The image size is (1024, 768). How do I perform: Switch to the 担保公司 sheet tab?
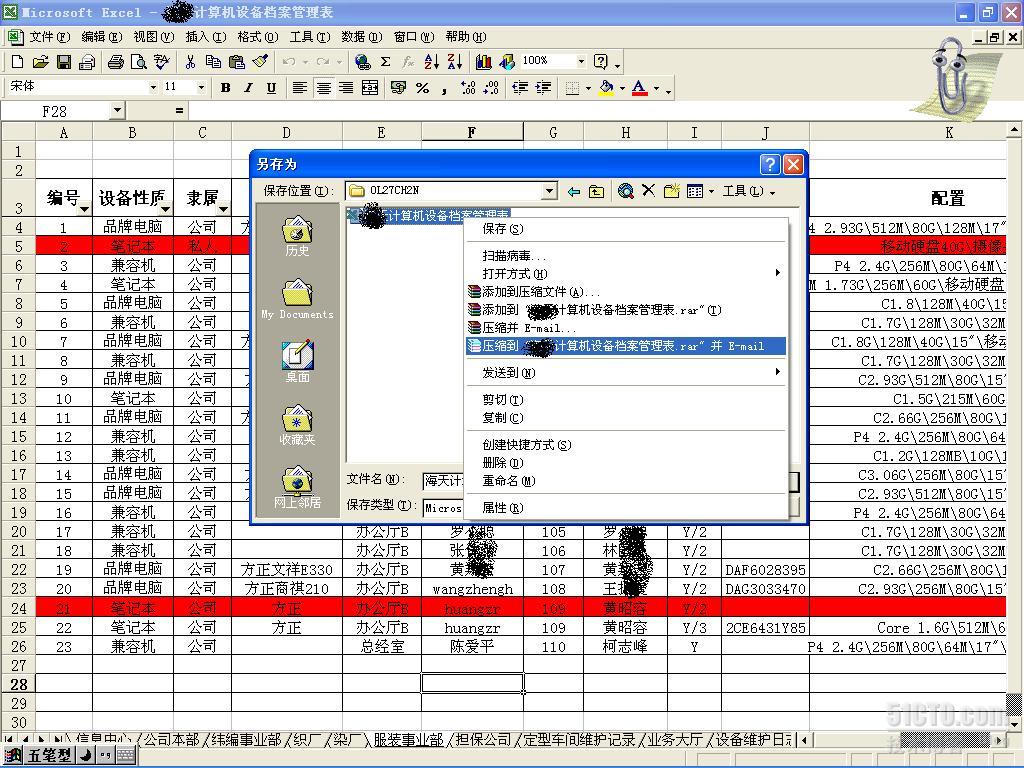tap(483, 740)
